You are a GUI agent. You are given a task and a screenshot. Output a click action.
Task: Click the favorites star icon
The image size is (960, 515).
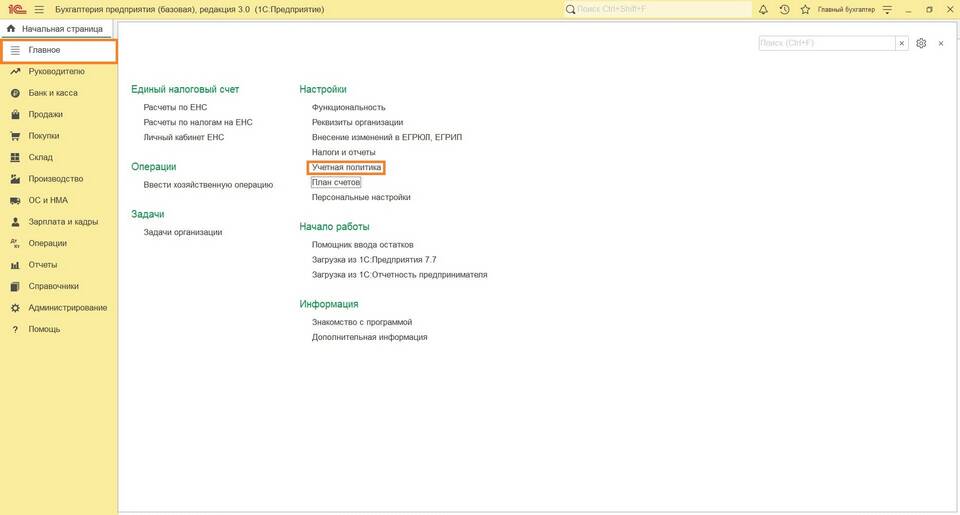pos(805,9)
